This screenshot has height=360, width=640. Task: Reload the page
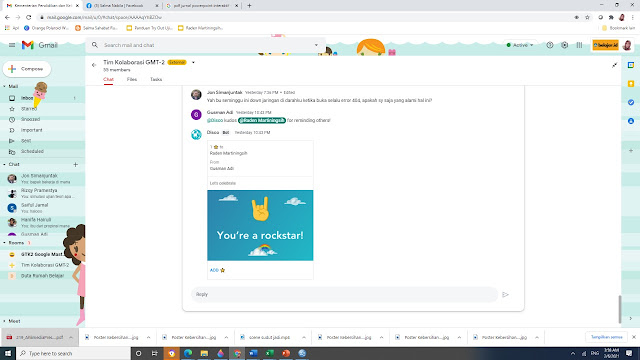click(x=29, y=17)
